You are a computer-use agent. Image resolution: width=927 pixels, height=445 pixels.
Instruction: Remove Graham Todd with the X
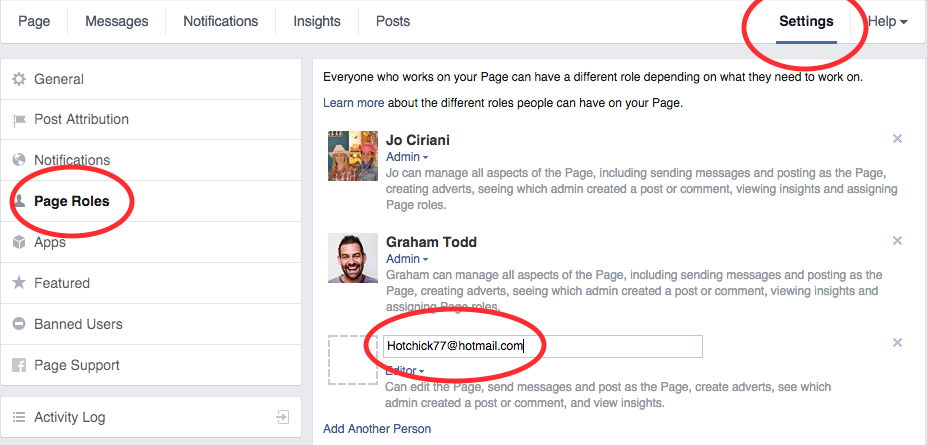point(897,241)
